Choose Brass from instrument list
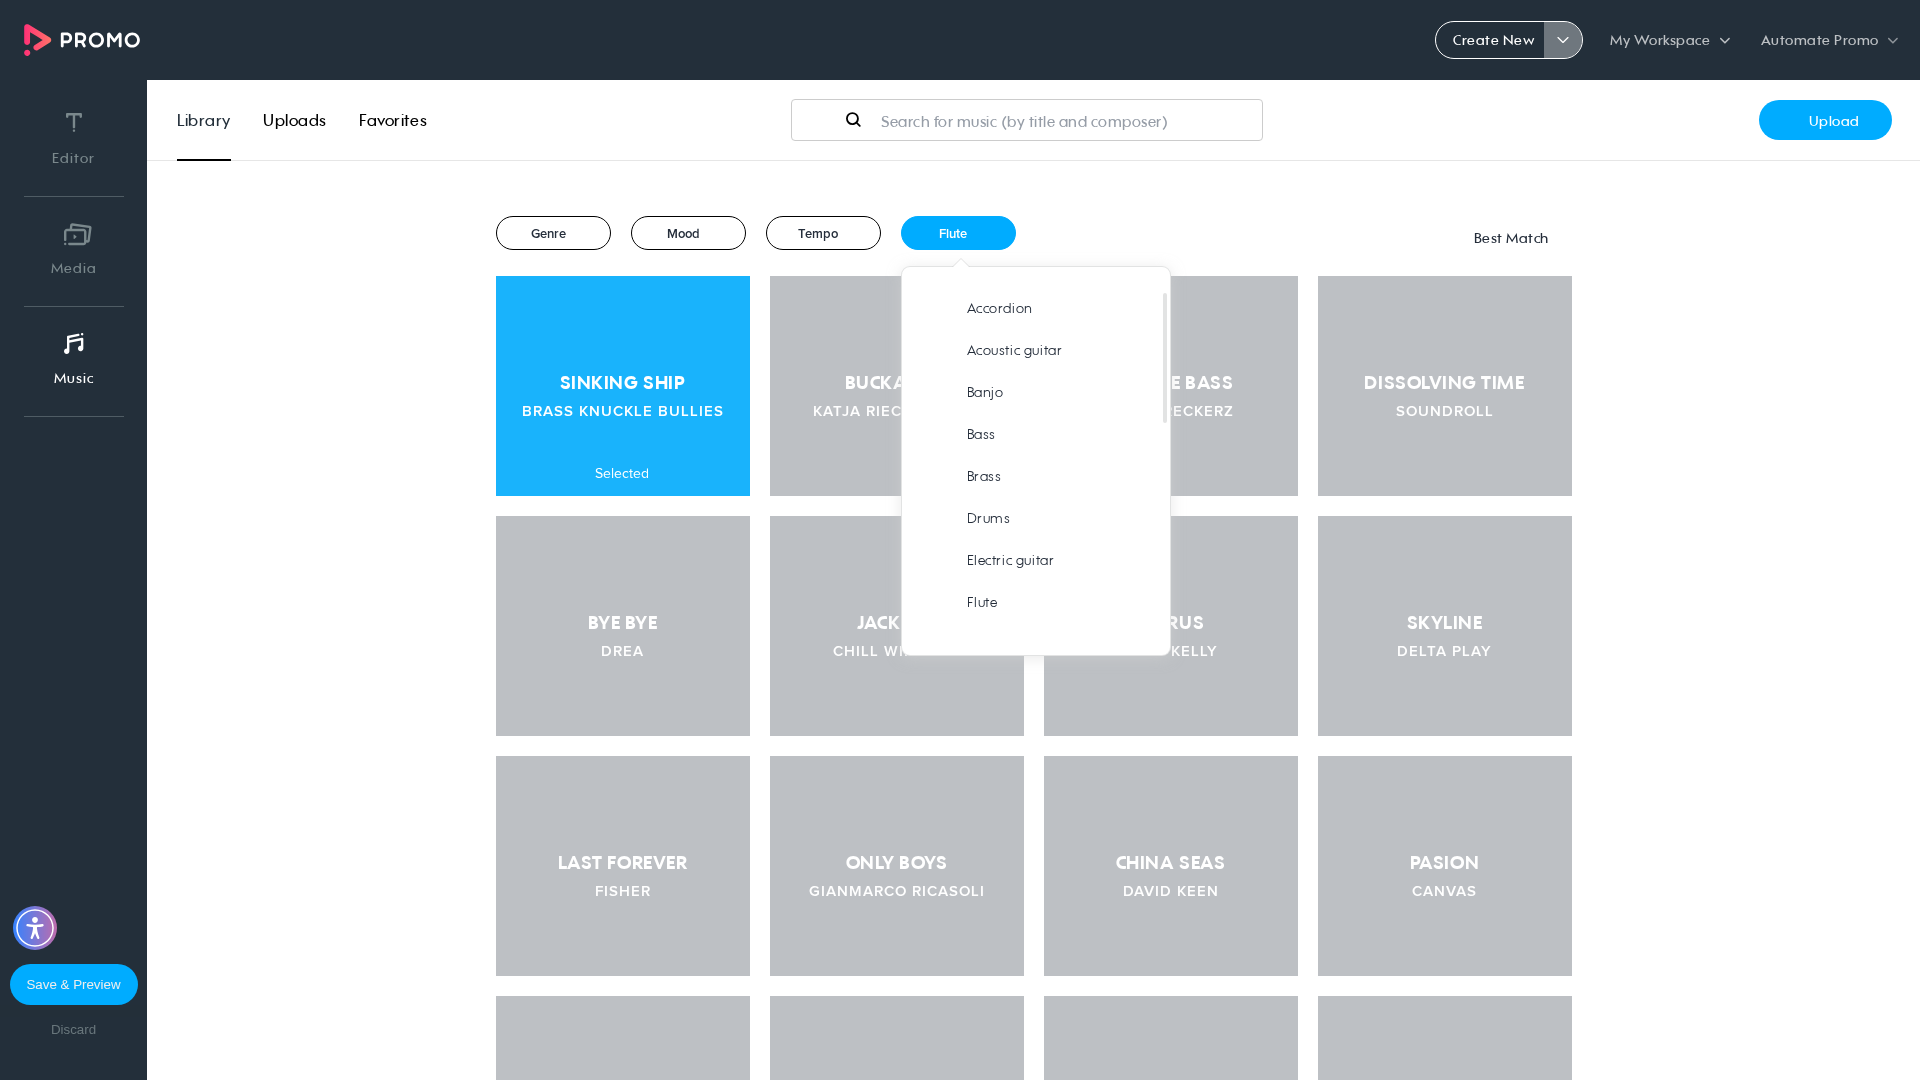Viewport: 1920px width, 1080px height. point(984,476)
